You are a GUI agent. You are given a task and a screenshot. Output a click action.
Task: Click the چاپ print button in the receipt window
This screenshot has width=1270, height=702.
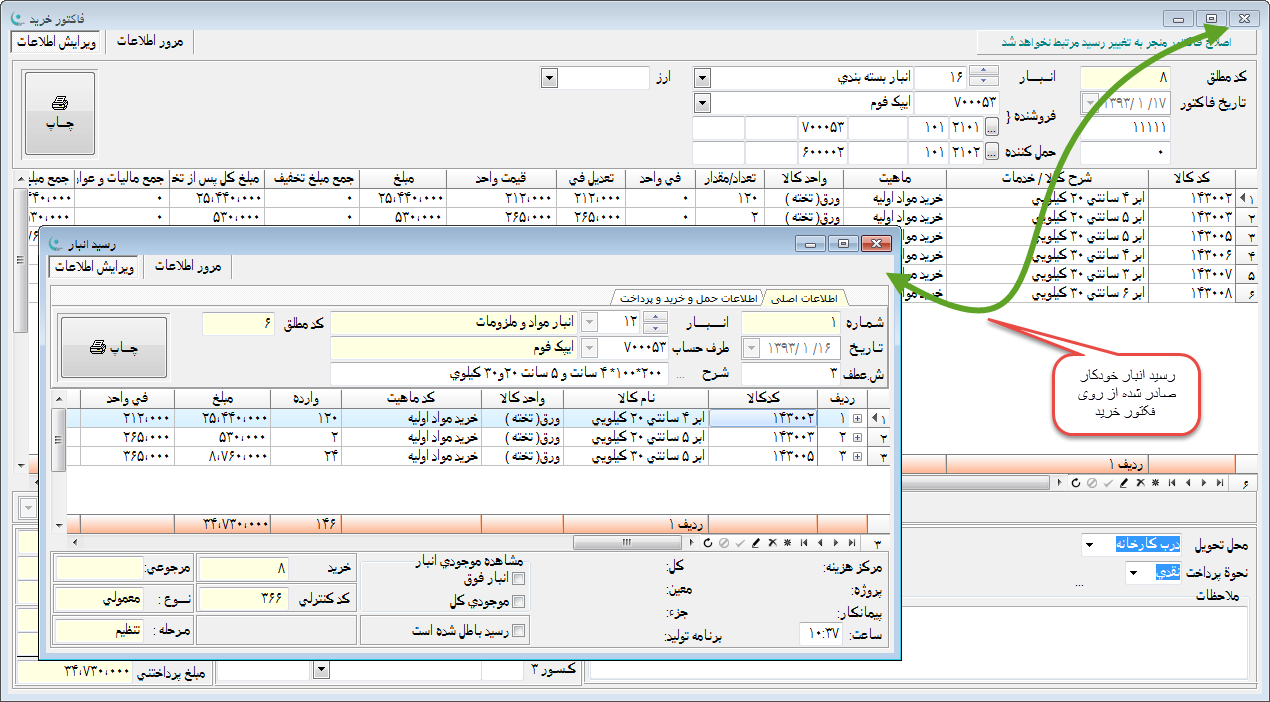(113, 347)
